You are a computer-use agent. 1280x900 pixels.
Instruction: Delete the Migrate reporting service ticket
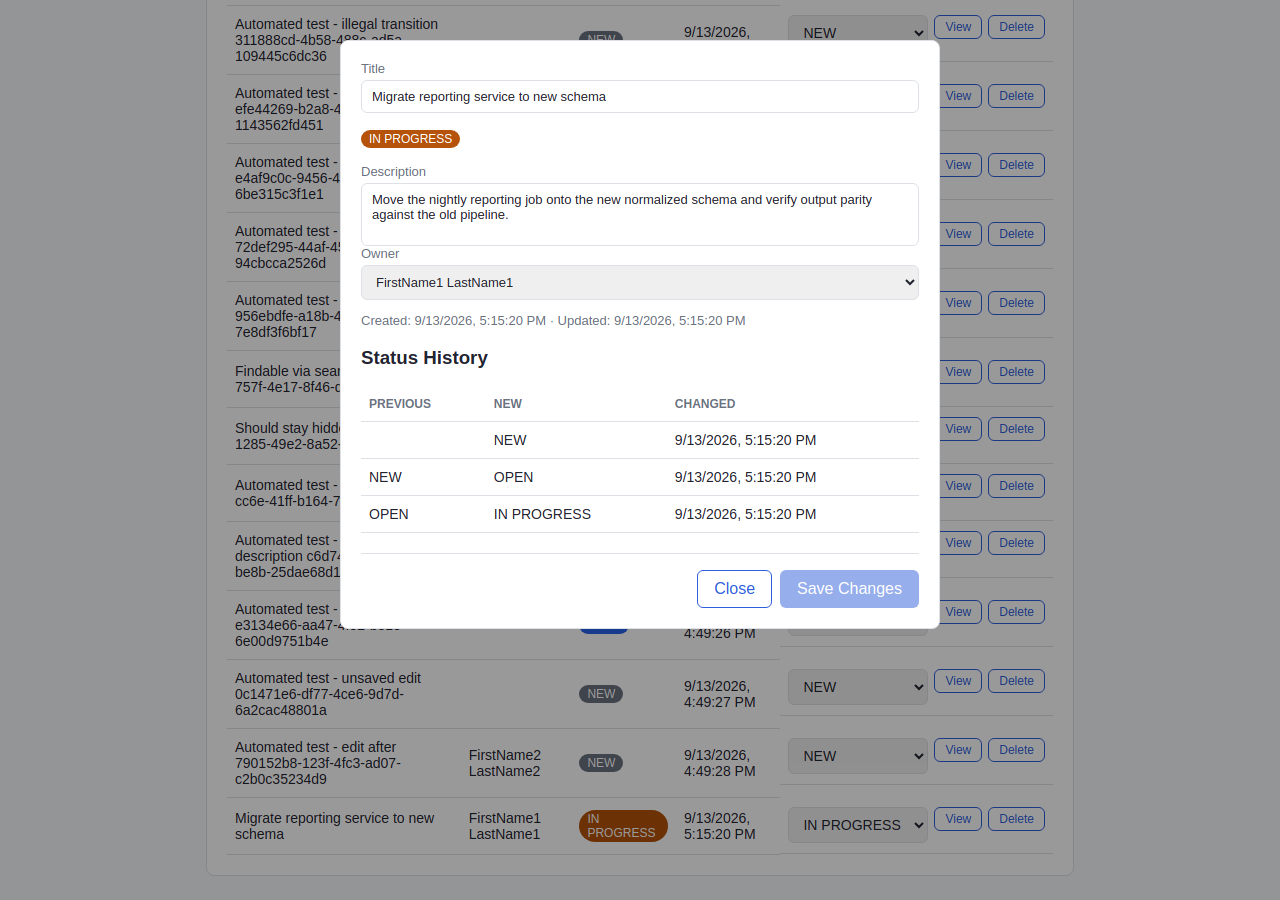(x=1016, y=819)
